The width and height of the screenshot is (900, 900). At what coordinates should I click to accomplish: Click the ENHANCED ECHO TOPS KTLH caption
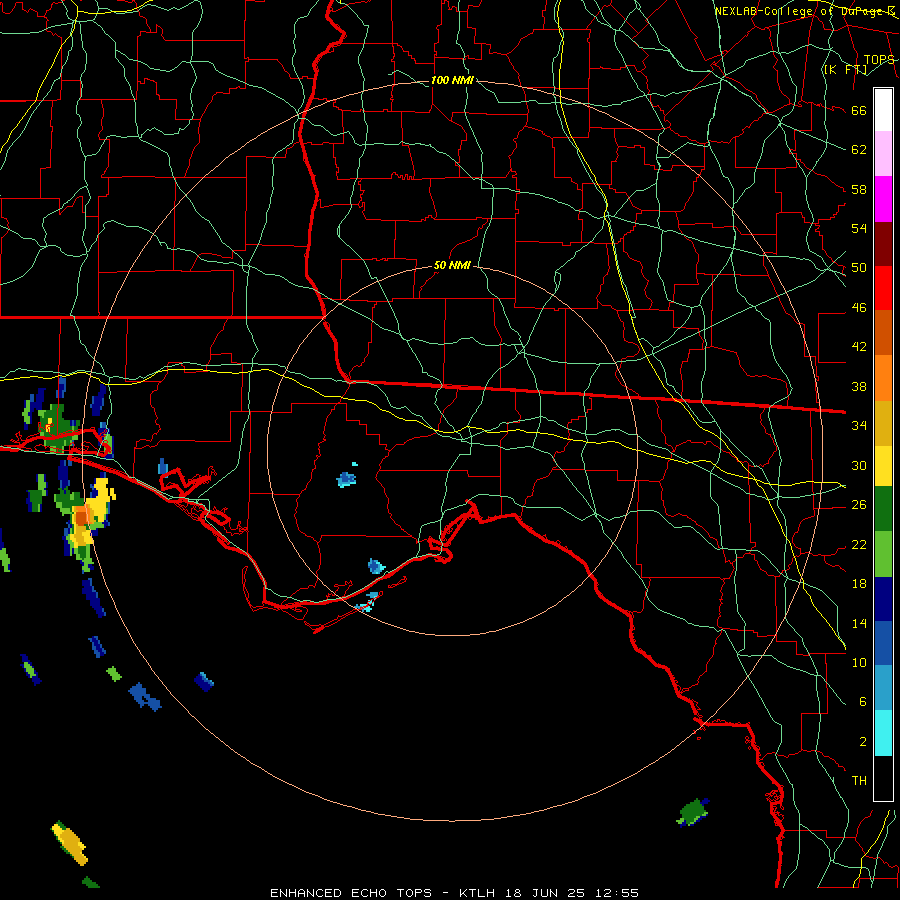(x=454, y=893)
